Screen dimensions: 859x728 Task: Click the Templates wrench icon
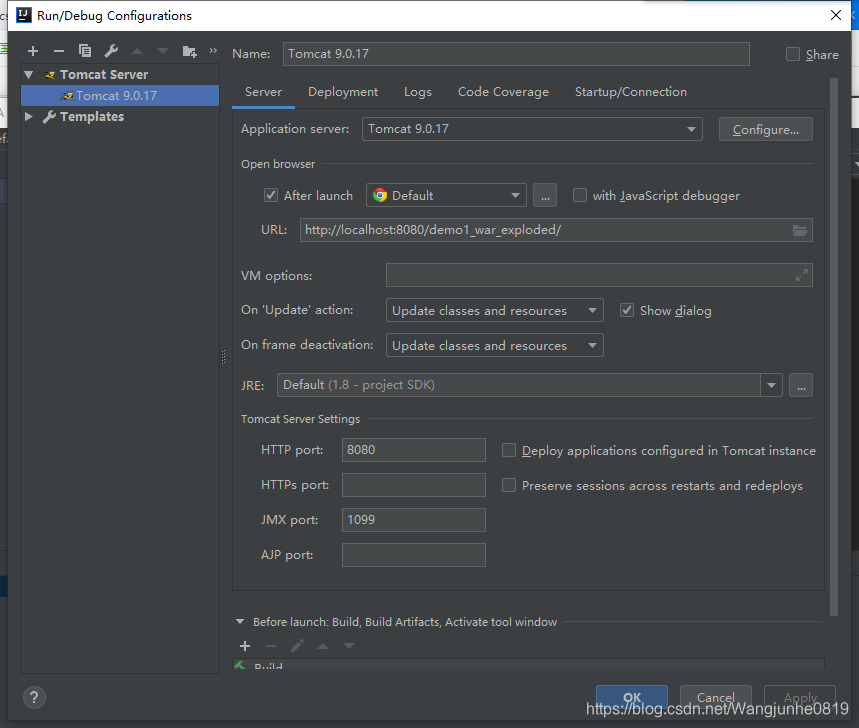(49, 117)
